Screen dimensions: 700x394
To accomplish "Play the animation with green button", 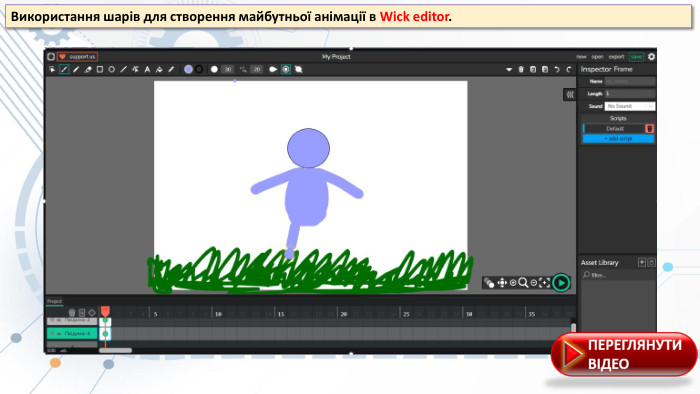I will 561,282.
